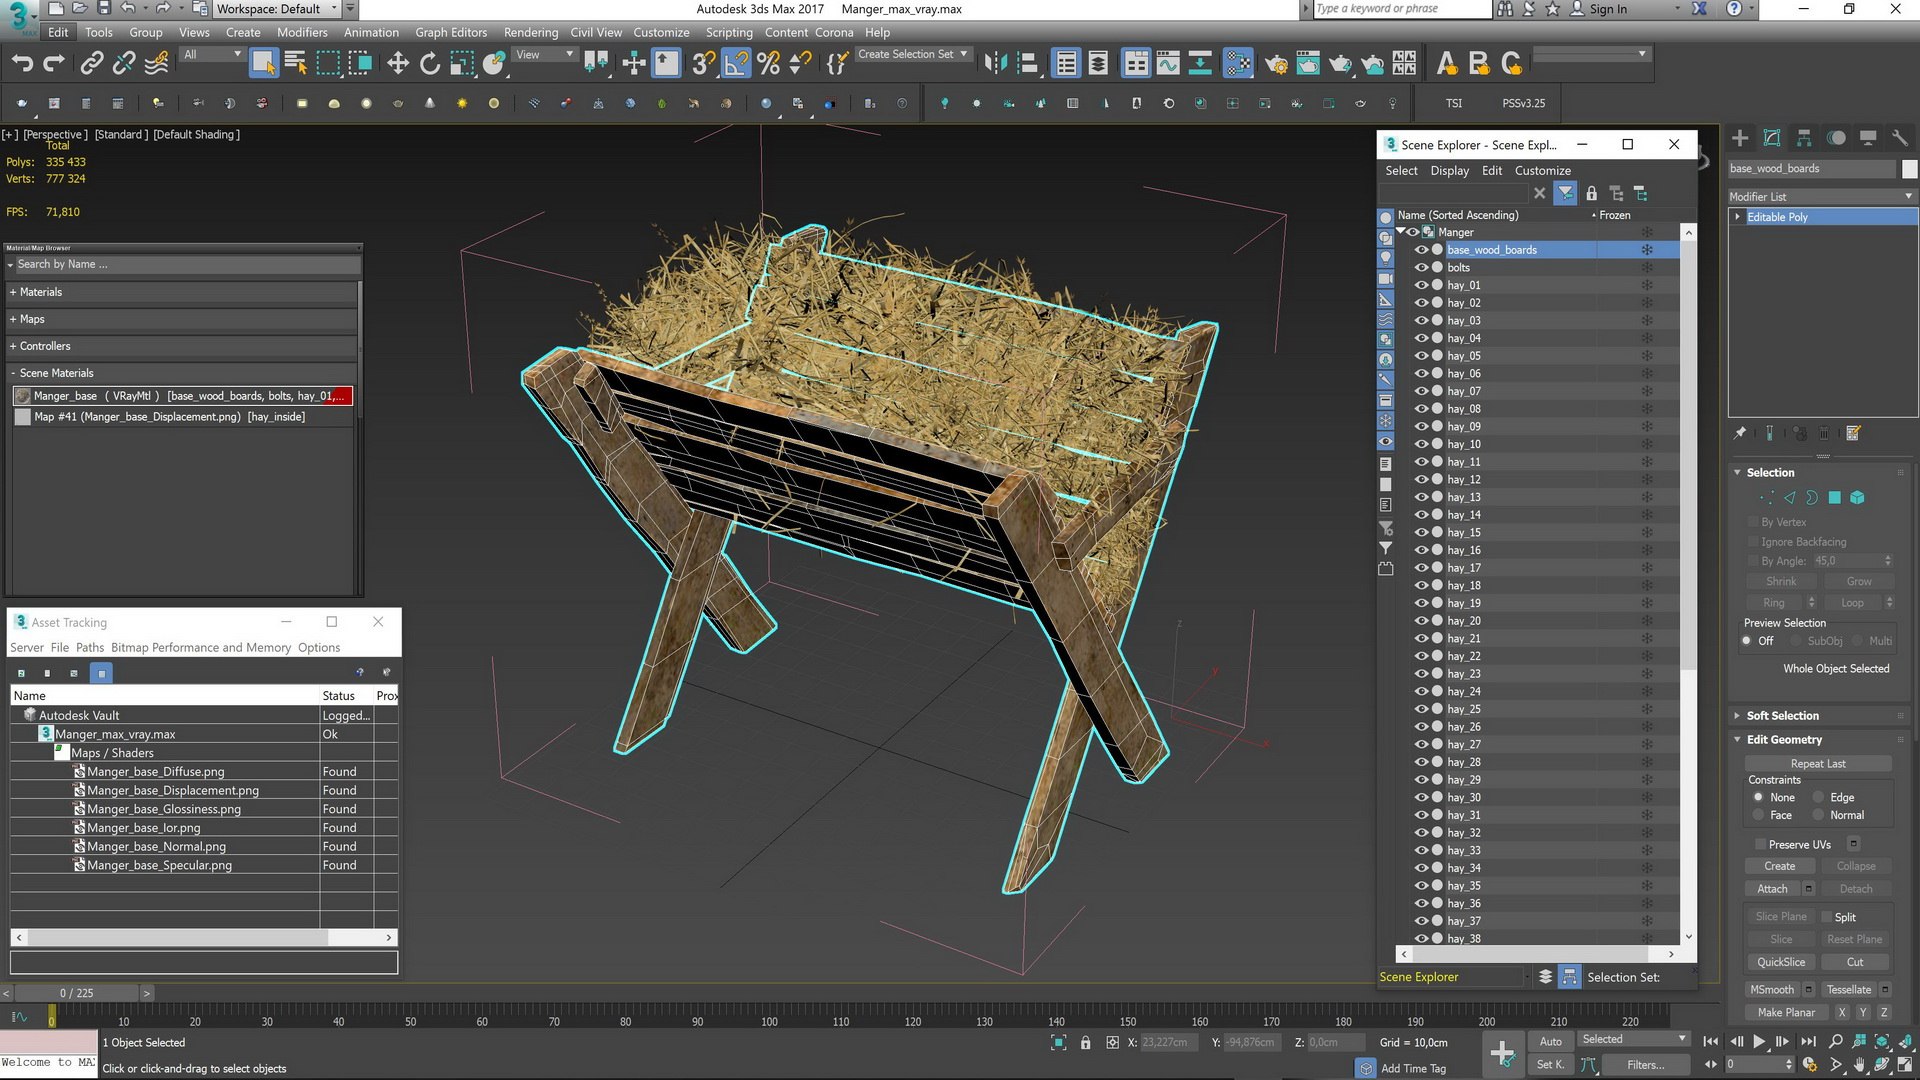Open the Create Selection Set dropdown
The width and height of the screenshot is (1920, 1080).
point(913,54)
